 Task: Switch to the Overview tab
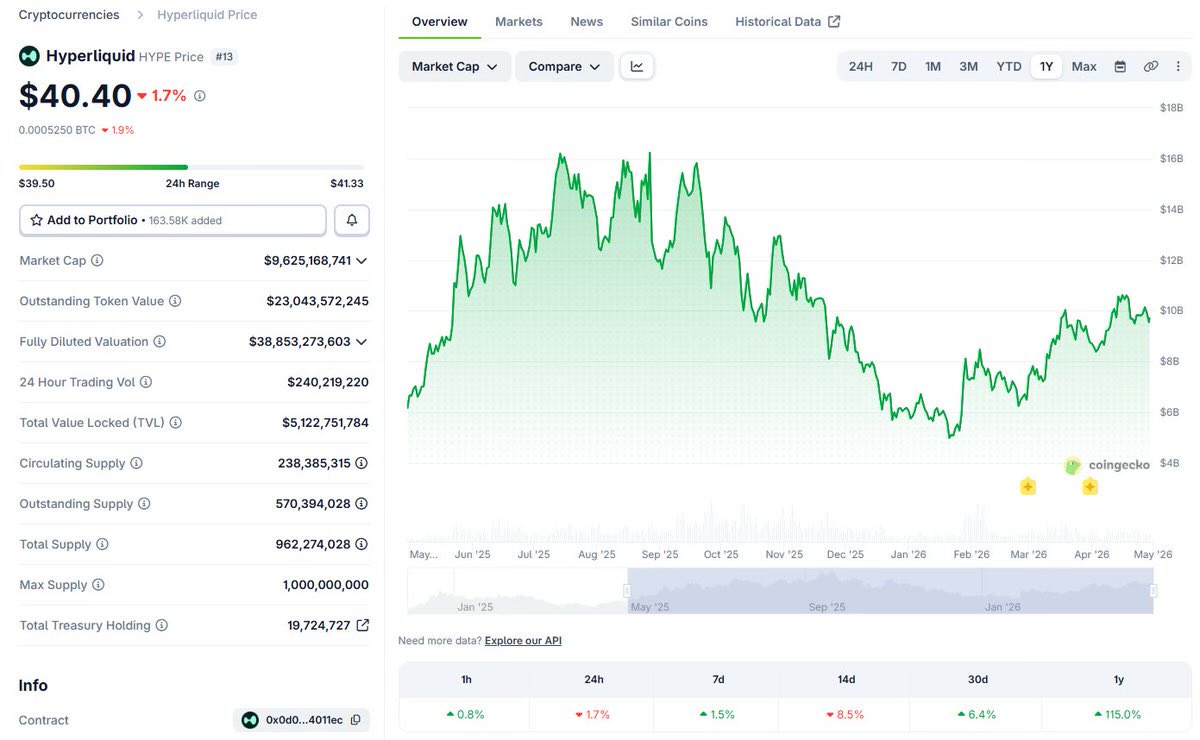click(x=440, y=21)
